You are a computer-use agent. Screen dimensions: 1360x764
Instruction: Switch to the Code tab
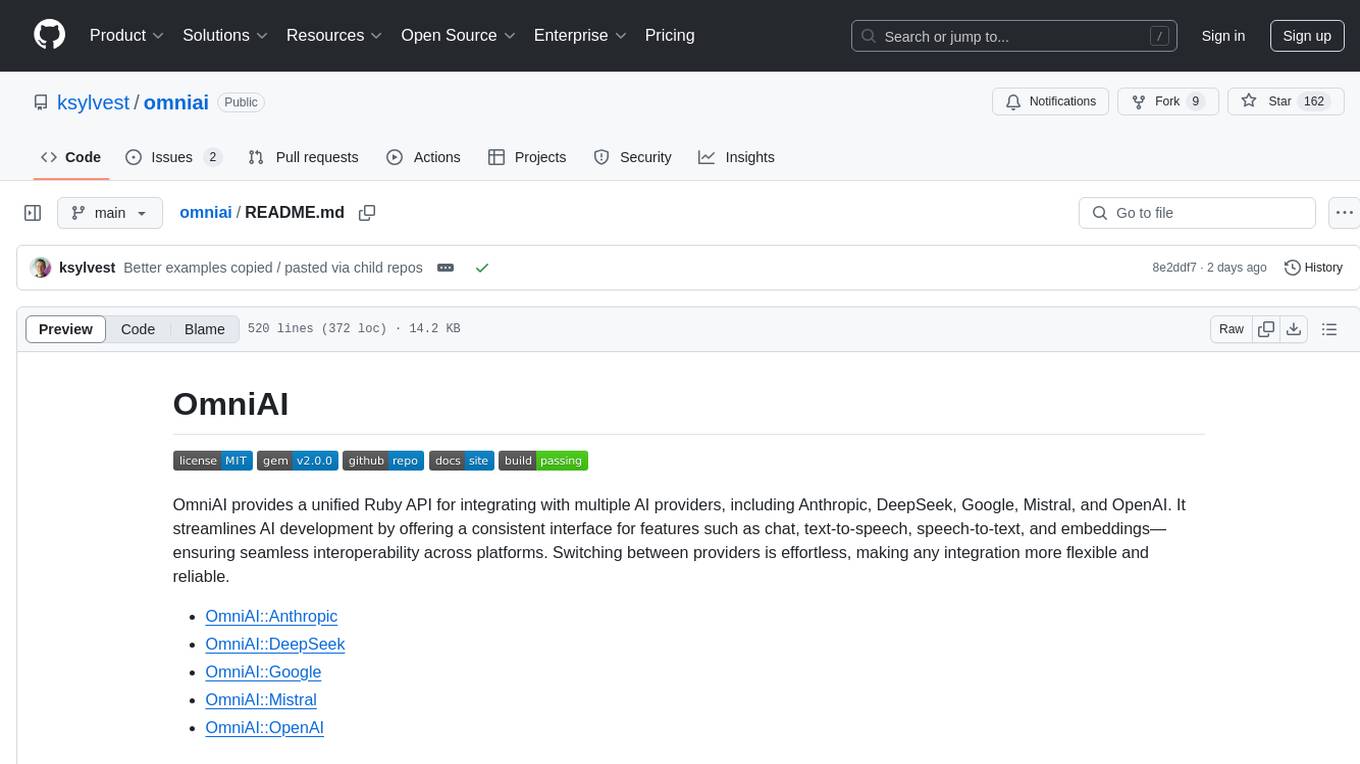pos(70,157)
